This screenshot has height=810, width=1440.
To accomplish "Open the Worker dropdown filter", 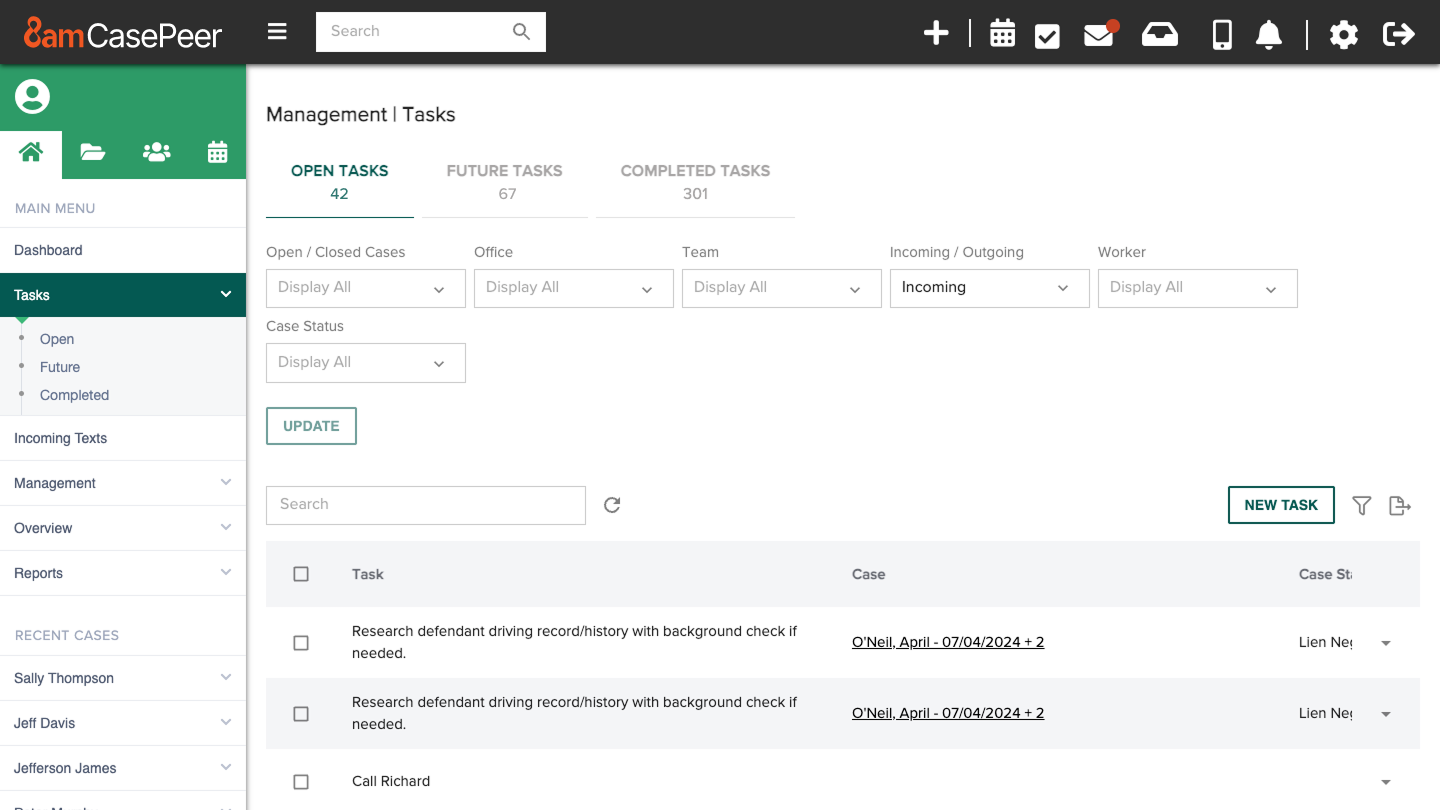I will [x=1197, y=288].
